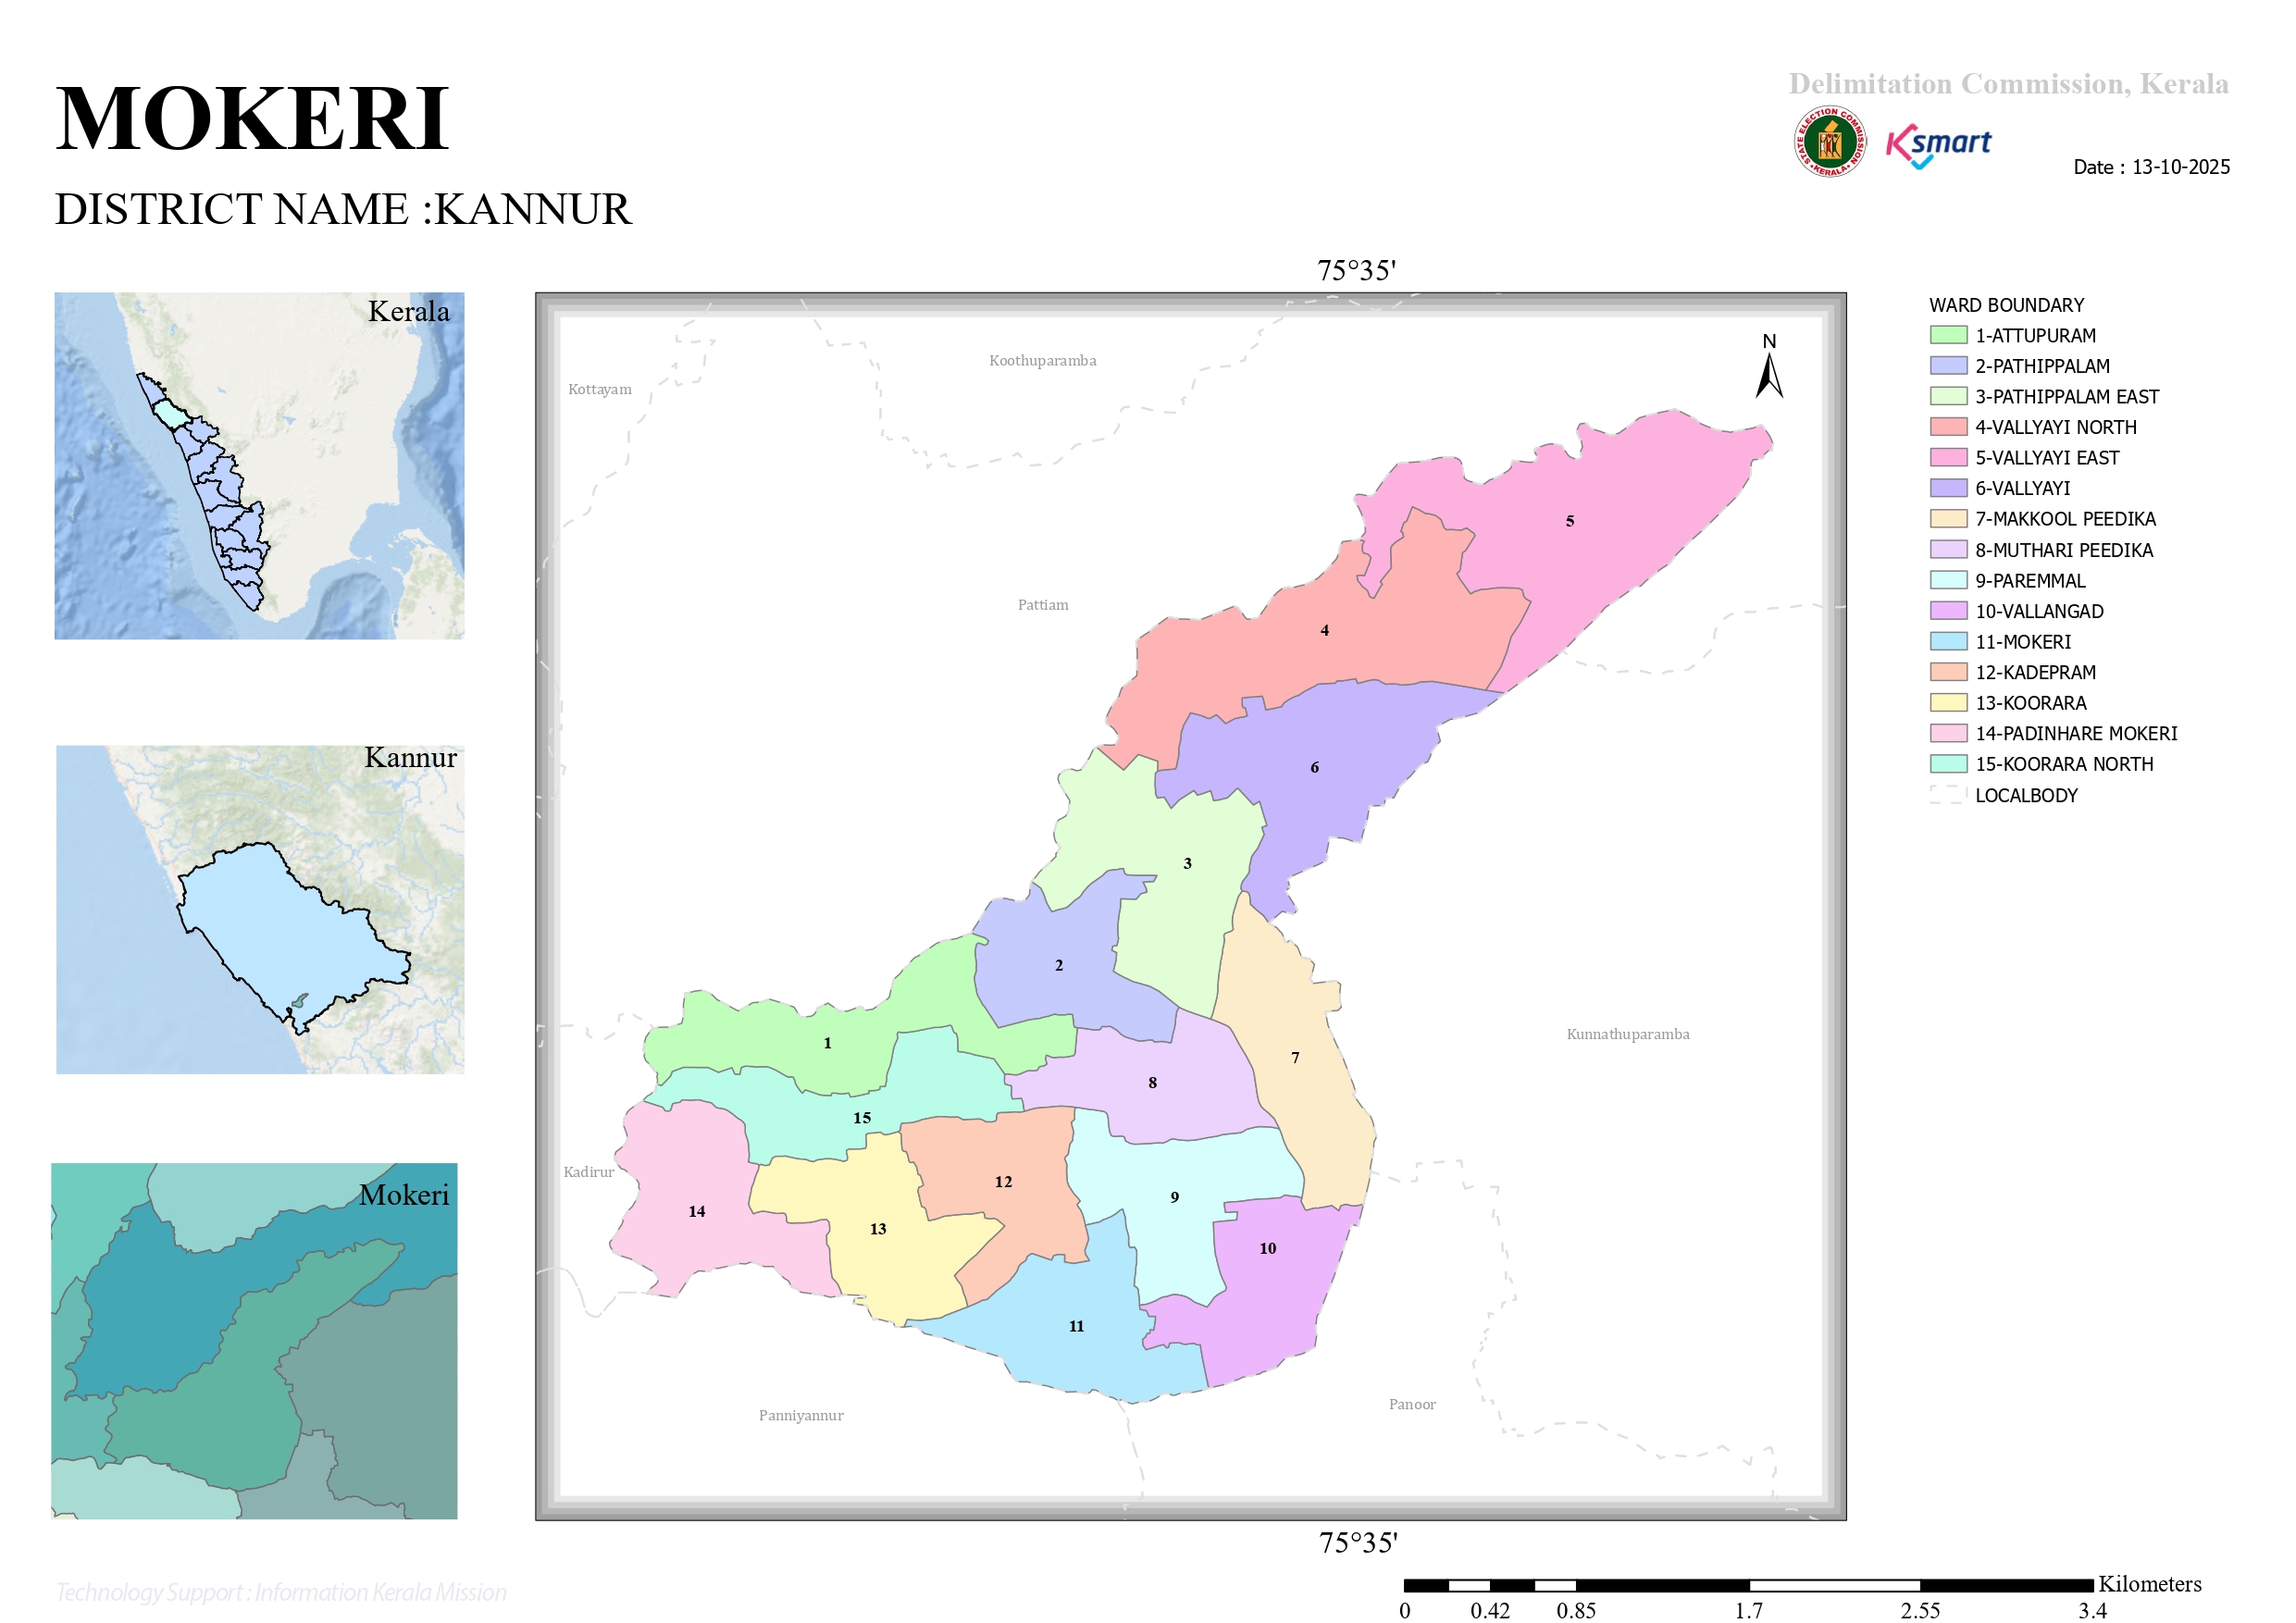Click ward number 13 on the map
The width and height of the screenshot is (2296, 1623).
[x=877, y=1228]
